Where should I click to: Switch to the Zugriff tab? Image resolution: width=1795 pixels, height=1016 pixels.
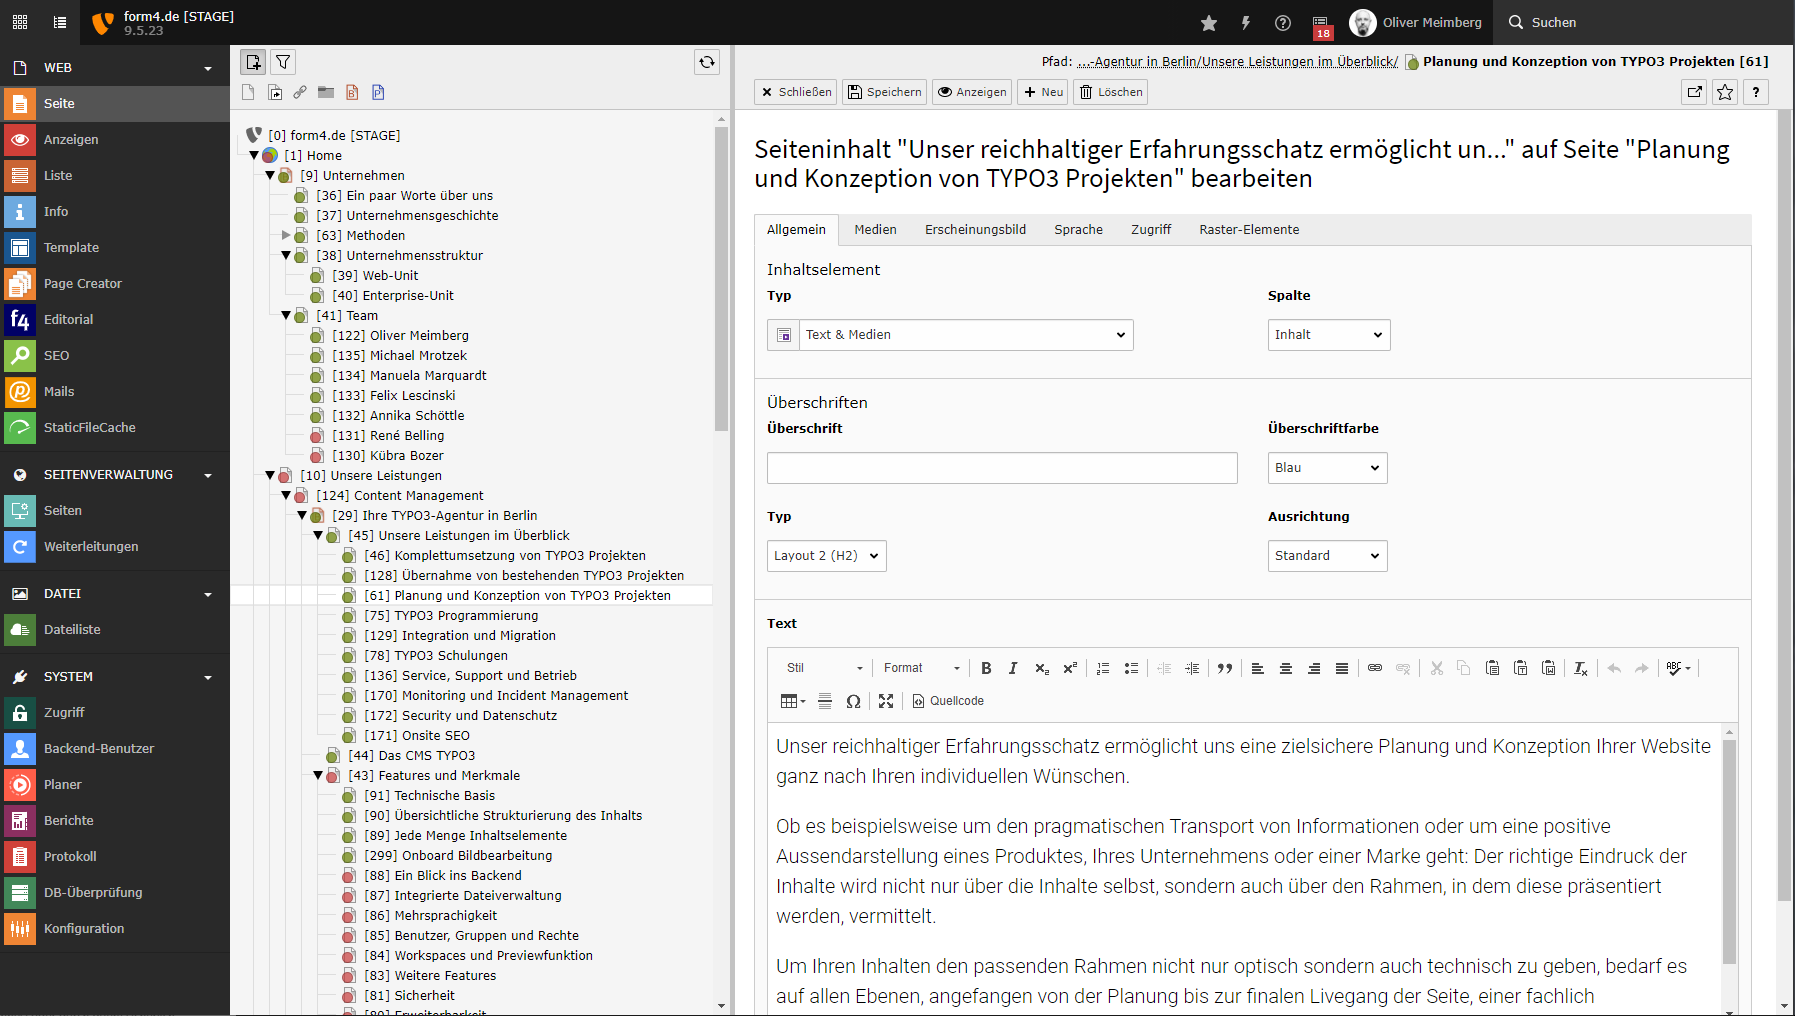(x=1151, y=230)
